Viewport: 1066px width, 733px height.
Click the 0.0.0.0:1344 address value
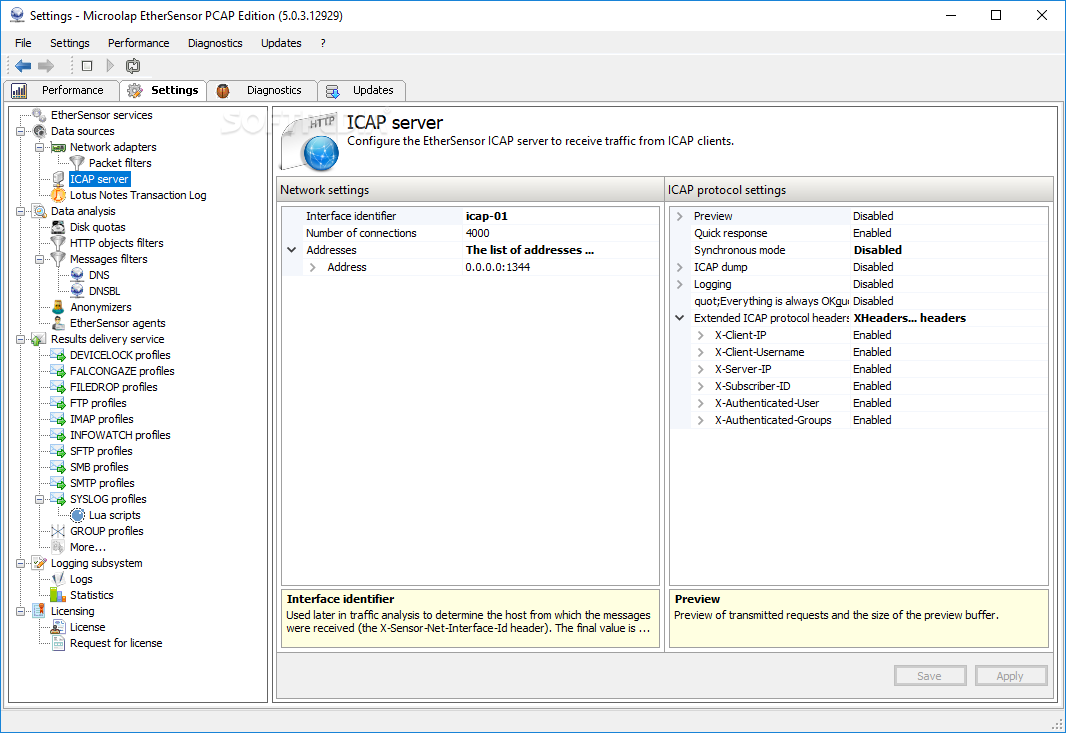(x=498, y=267)
